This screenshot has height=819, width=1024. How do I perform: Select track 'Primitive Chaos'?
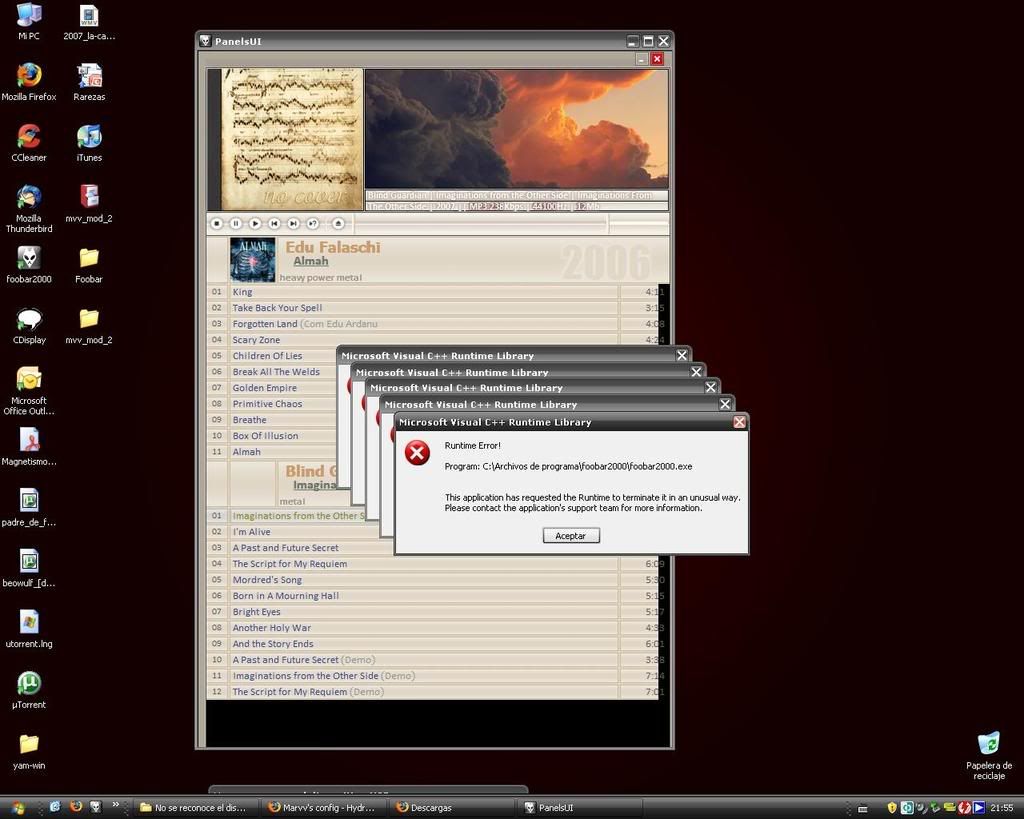click(272, 404)
